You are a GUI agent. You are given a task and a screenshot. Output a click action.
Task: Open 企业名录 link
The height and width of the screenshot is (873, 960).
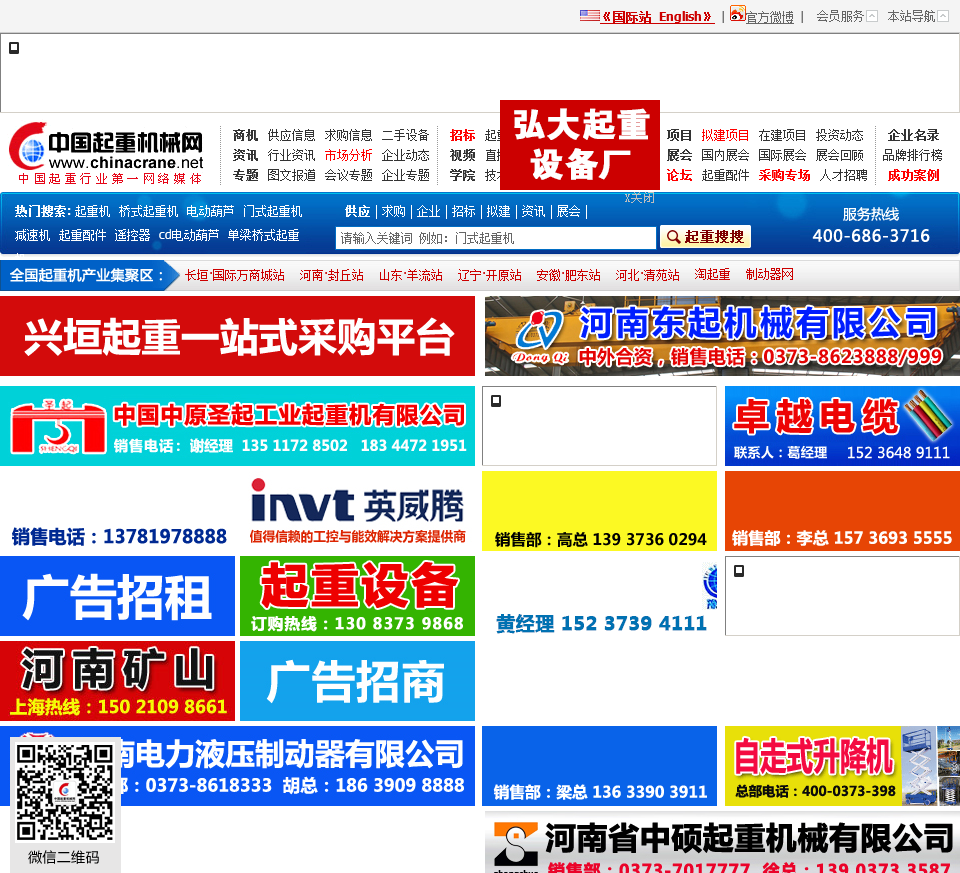[x=913, y=135]
